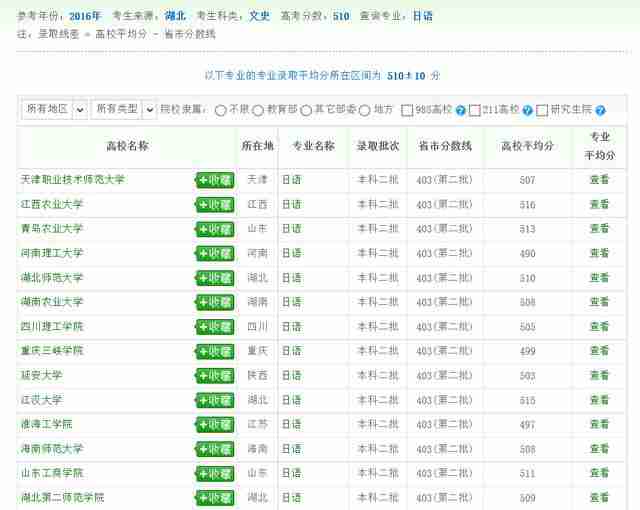Open the 所有类型 type dropdown

124,109
